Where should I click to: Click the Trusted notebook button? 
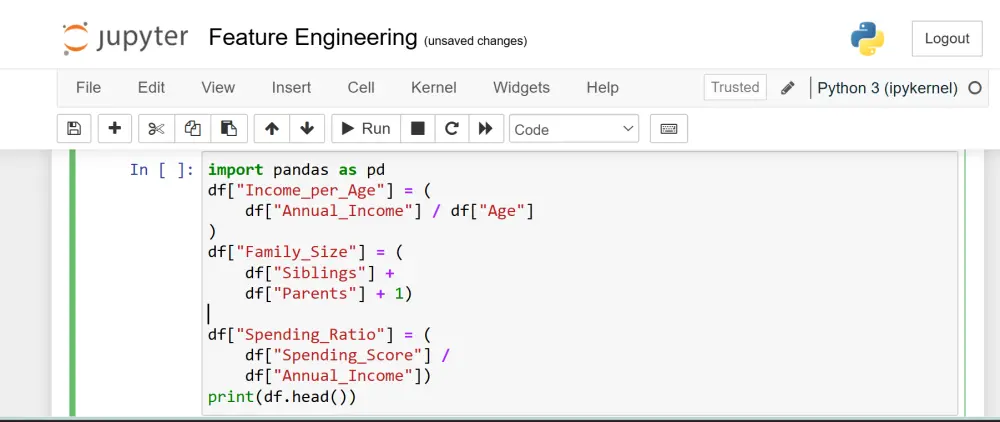[735, 87]
